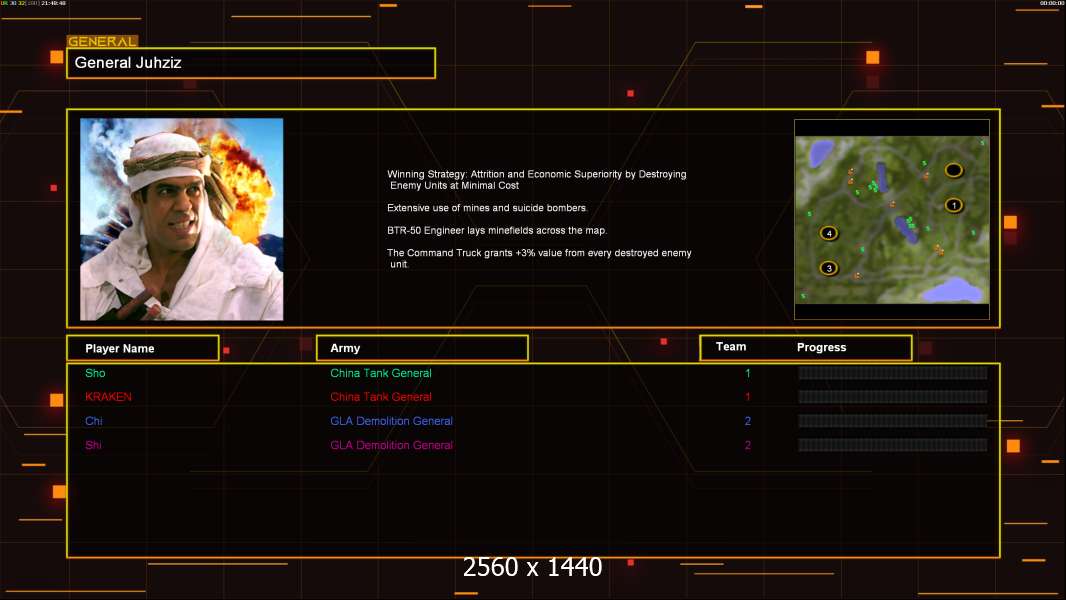Click the timer readout in top-right corner
1066x600 pixels.
1052,3
